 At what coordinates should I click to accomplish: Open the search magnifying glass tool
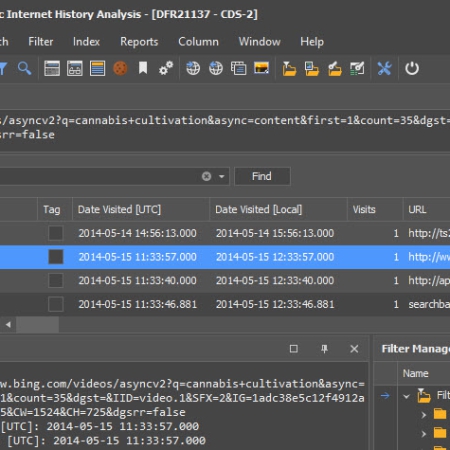click(x=24, y=69)
